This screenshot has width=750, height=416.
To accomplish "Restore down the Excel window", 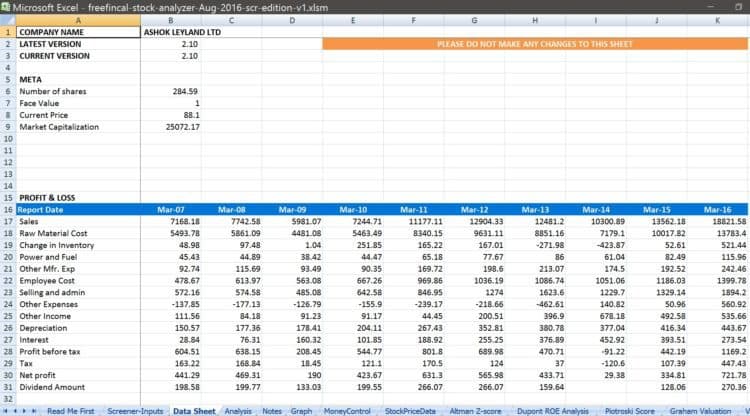I will click(x=738, y=7).
